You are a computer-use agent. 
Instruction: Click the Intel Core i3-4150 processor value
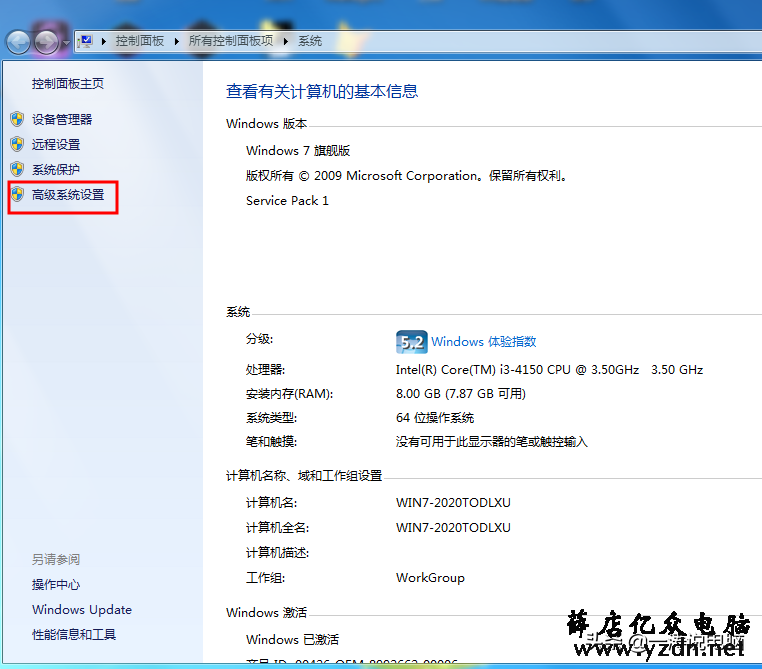(549, 370)
